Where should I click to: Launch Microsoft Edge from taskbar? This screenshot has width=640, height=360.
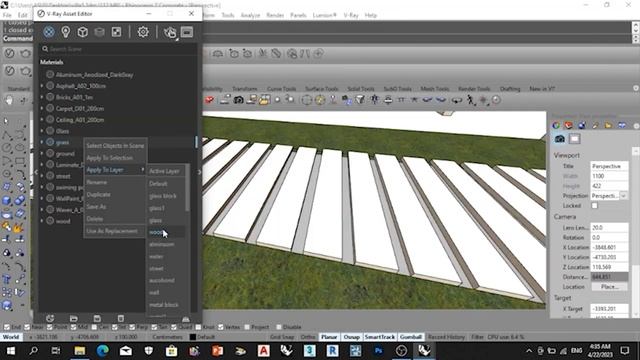[102, 351]
